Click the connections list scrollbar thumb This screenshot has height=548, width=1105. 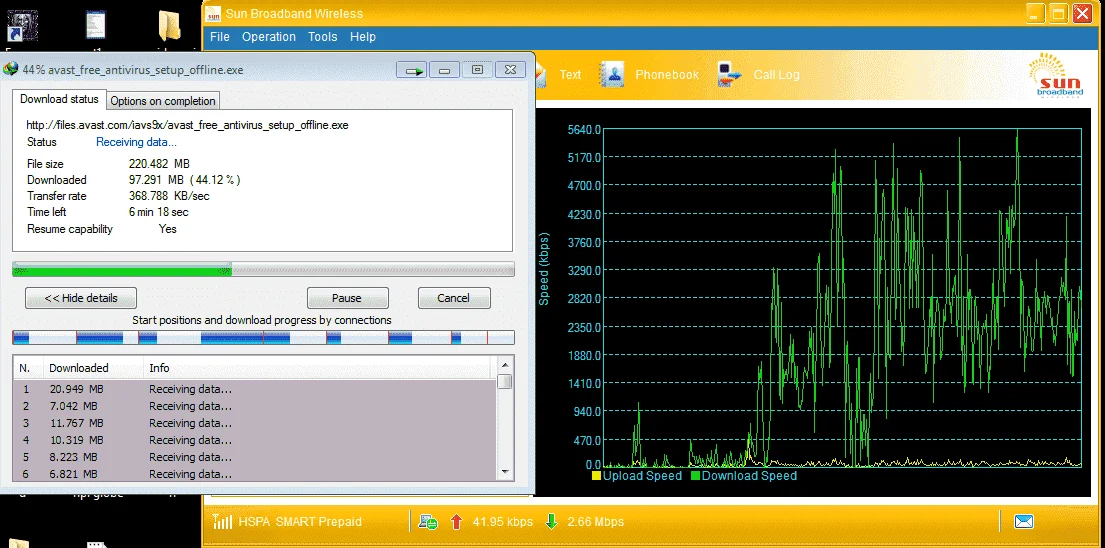pyautogui.click(x=505, y=381)
